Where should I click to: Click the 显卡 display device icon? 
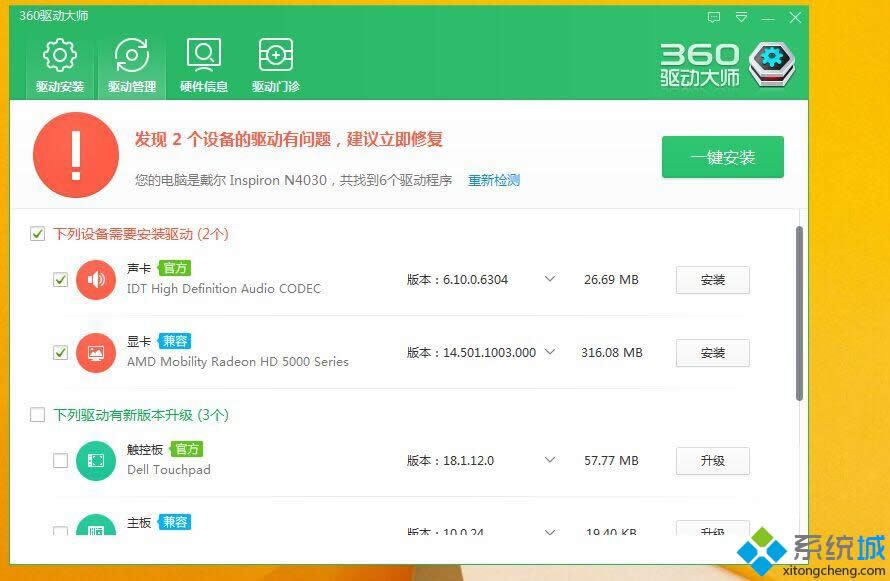pyautogui.click(x=96, y=353)
